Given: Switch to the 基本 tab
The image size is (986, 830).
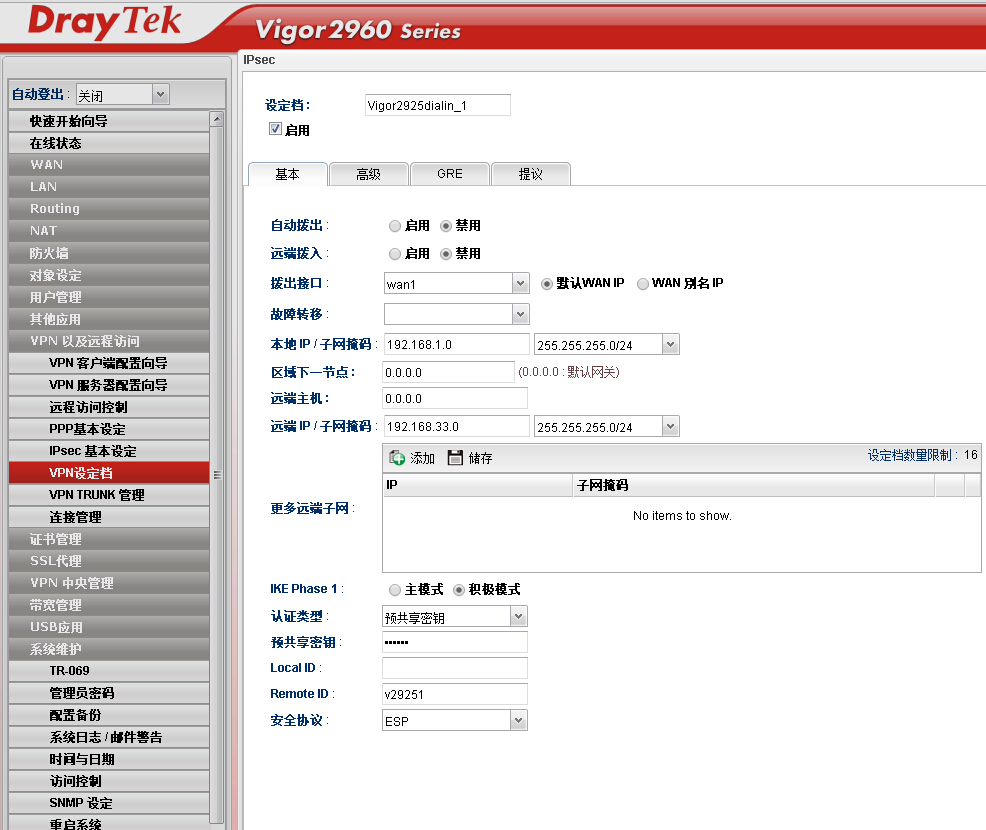Looking at the screenshot, I should coord(287,174).
